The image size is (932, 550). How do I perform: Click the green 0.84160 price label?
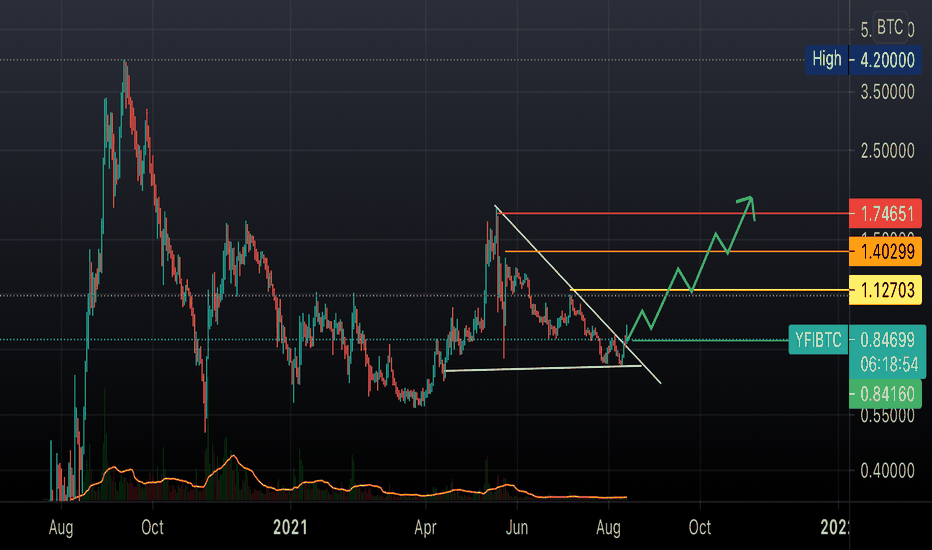tap(886, 394)
